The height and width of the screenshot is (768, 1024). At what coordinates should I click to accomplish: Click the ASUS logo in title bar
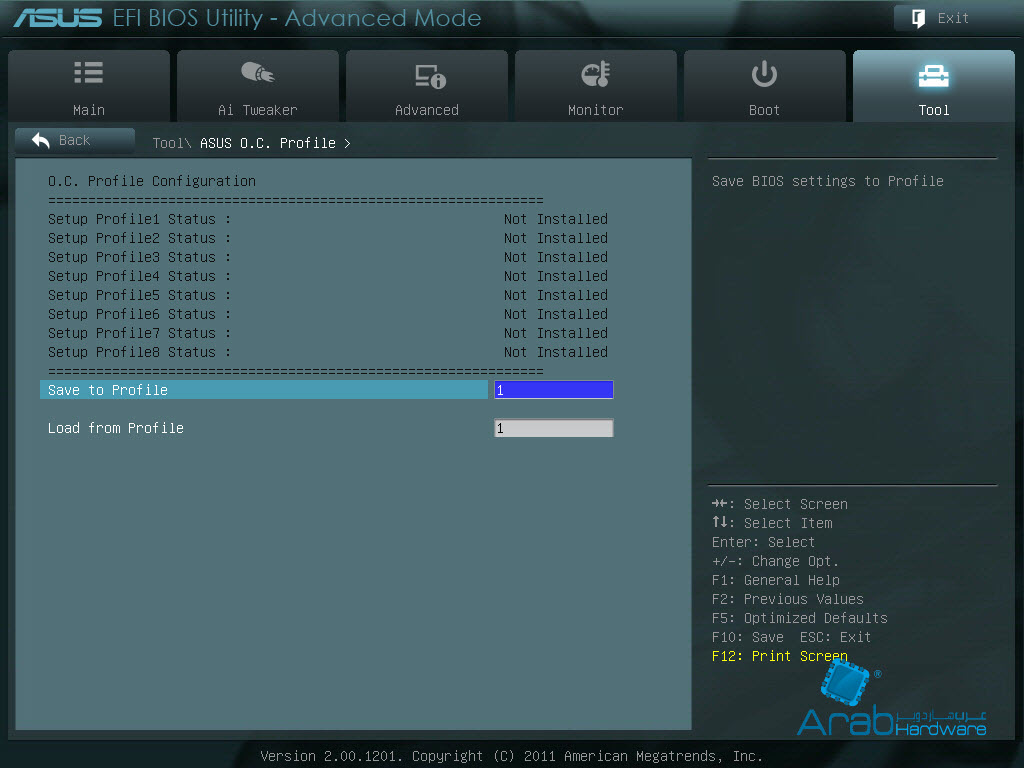[x=58, y=18]
